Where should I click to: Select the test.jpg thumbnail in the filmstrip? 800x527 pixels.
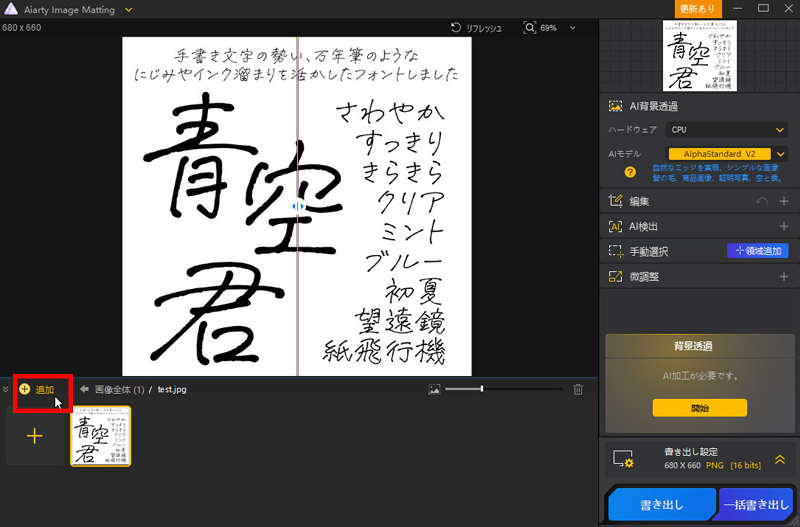(x=100, y=436)
